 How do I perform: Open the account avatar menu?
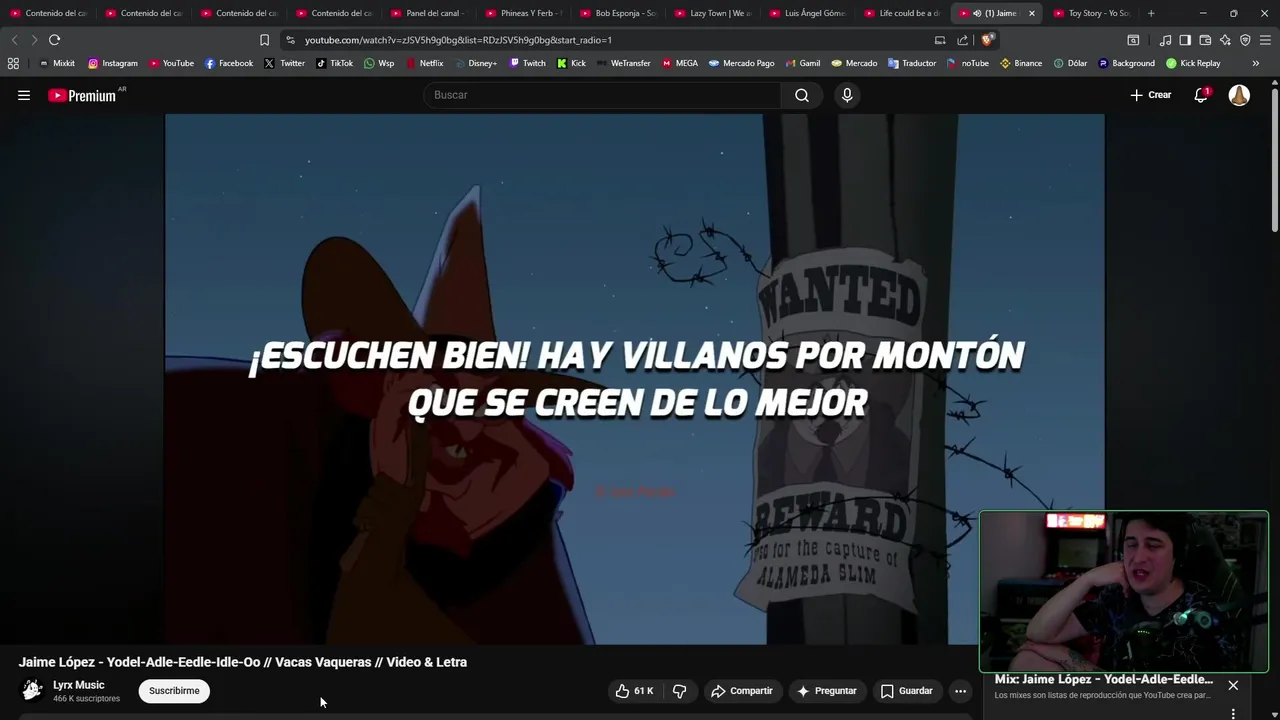click(x=1239, y=95)
